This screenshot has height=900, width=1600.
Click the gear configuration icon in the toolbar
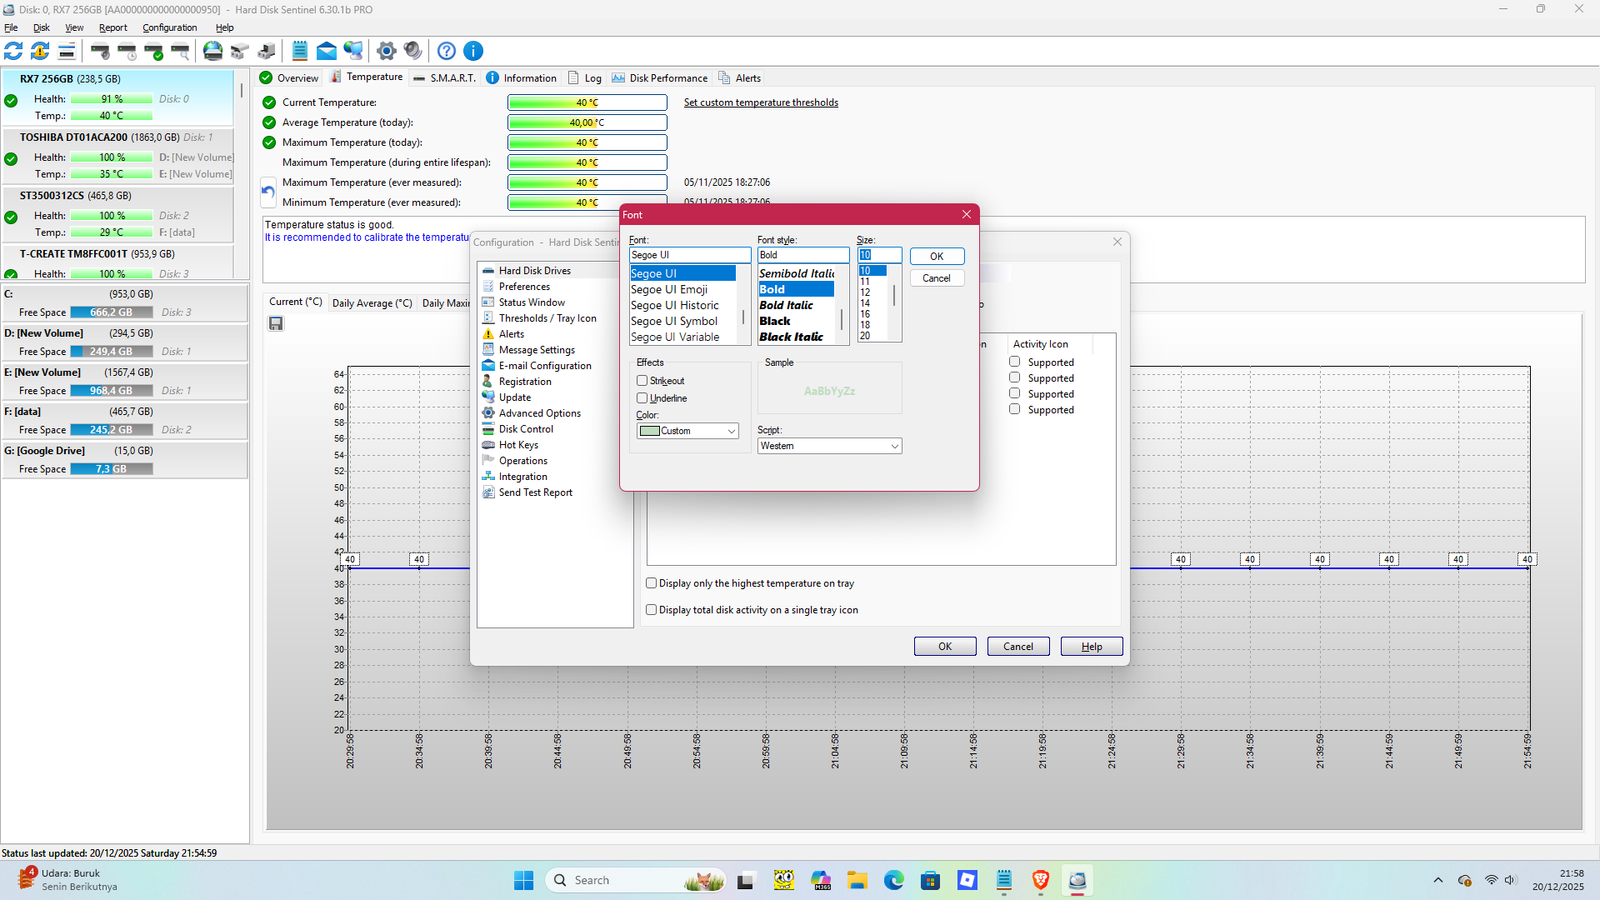click(386, 51)
